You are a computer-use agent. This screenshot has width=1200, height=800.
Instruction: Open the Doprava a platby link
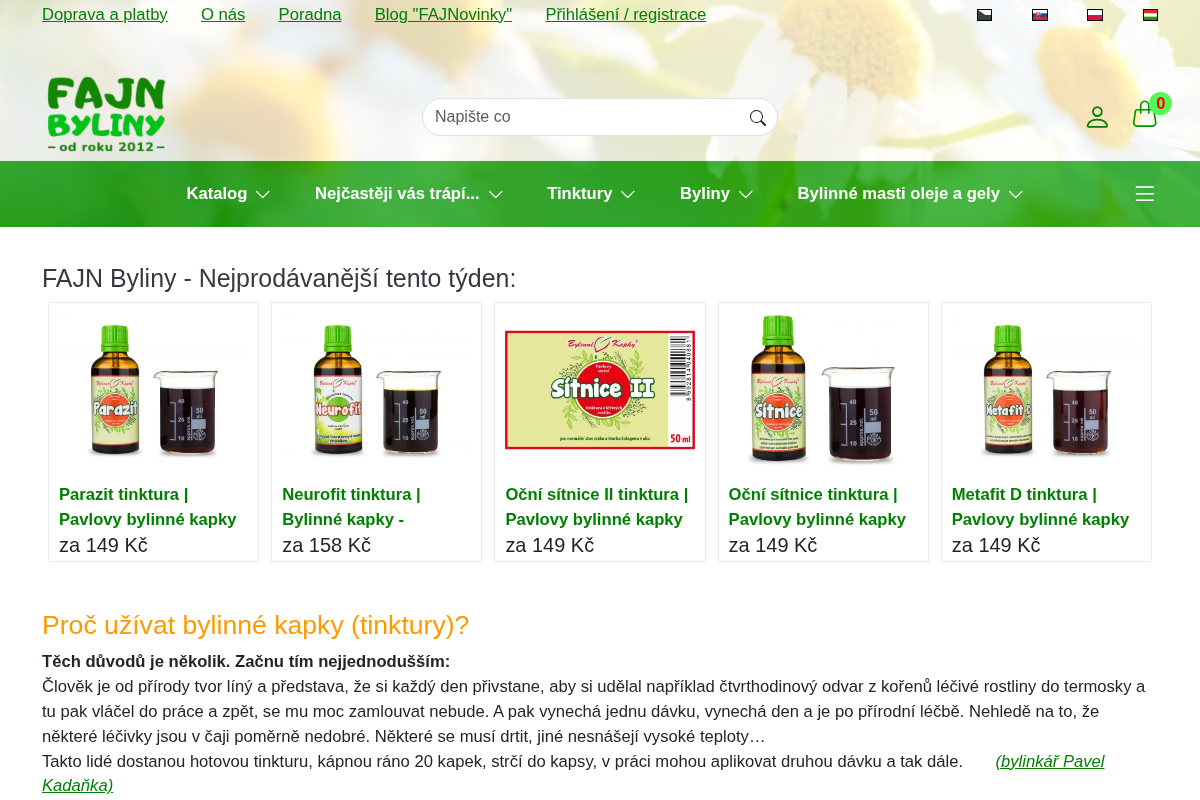click(x=105, y=15)
